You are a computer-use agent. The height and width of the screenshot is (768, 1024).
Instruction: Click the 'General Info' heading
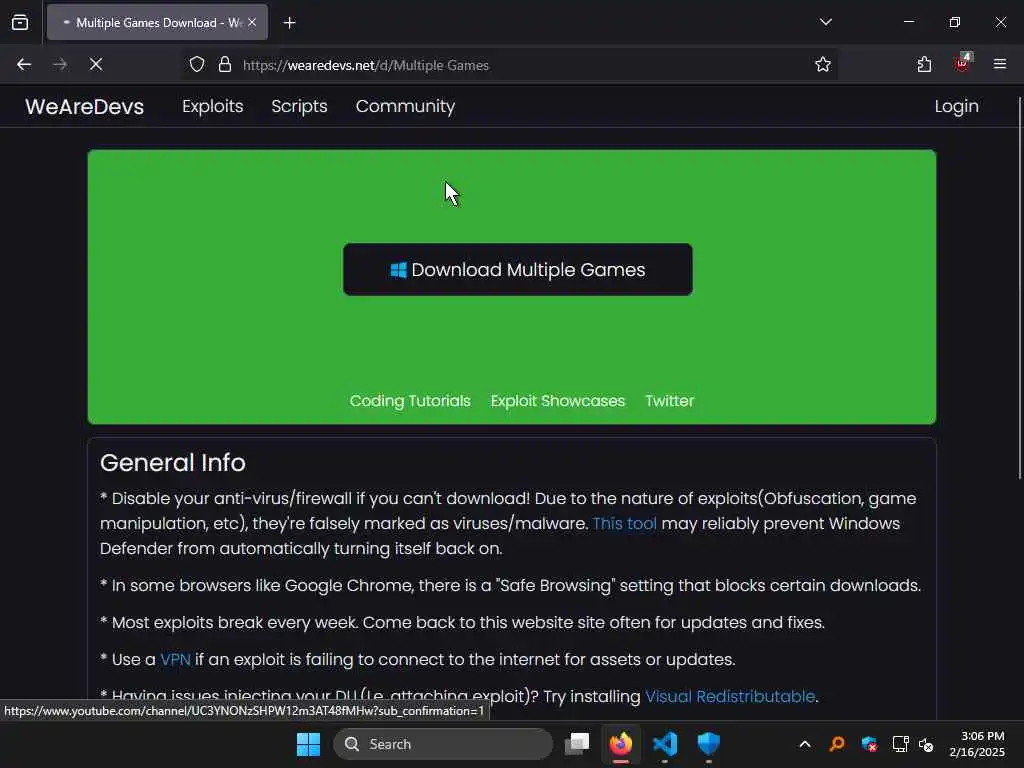(x=172, y=462)
